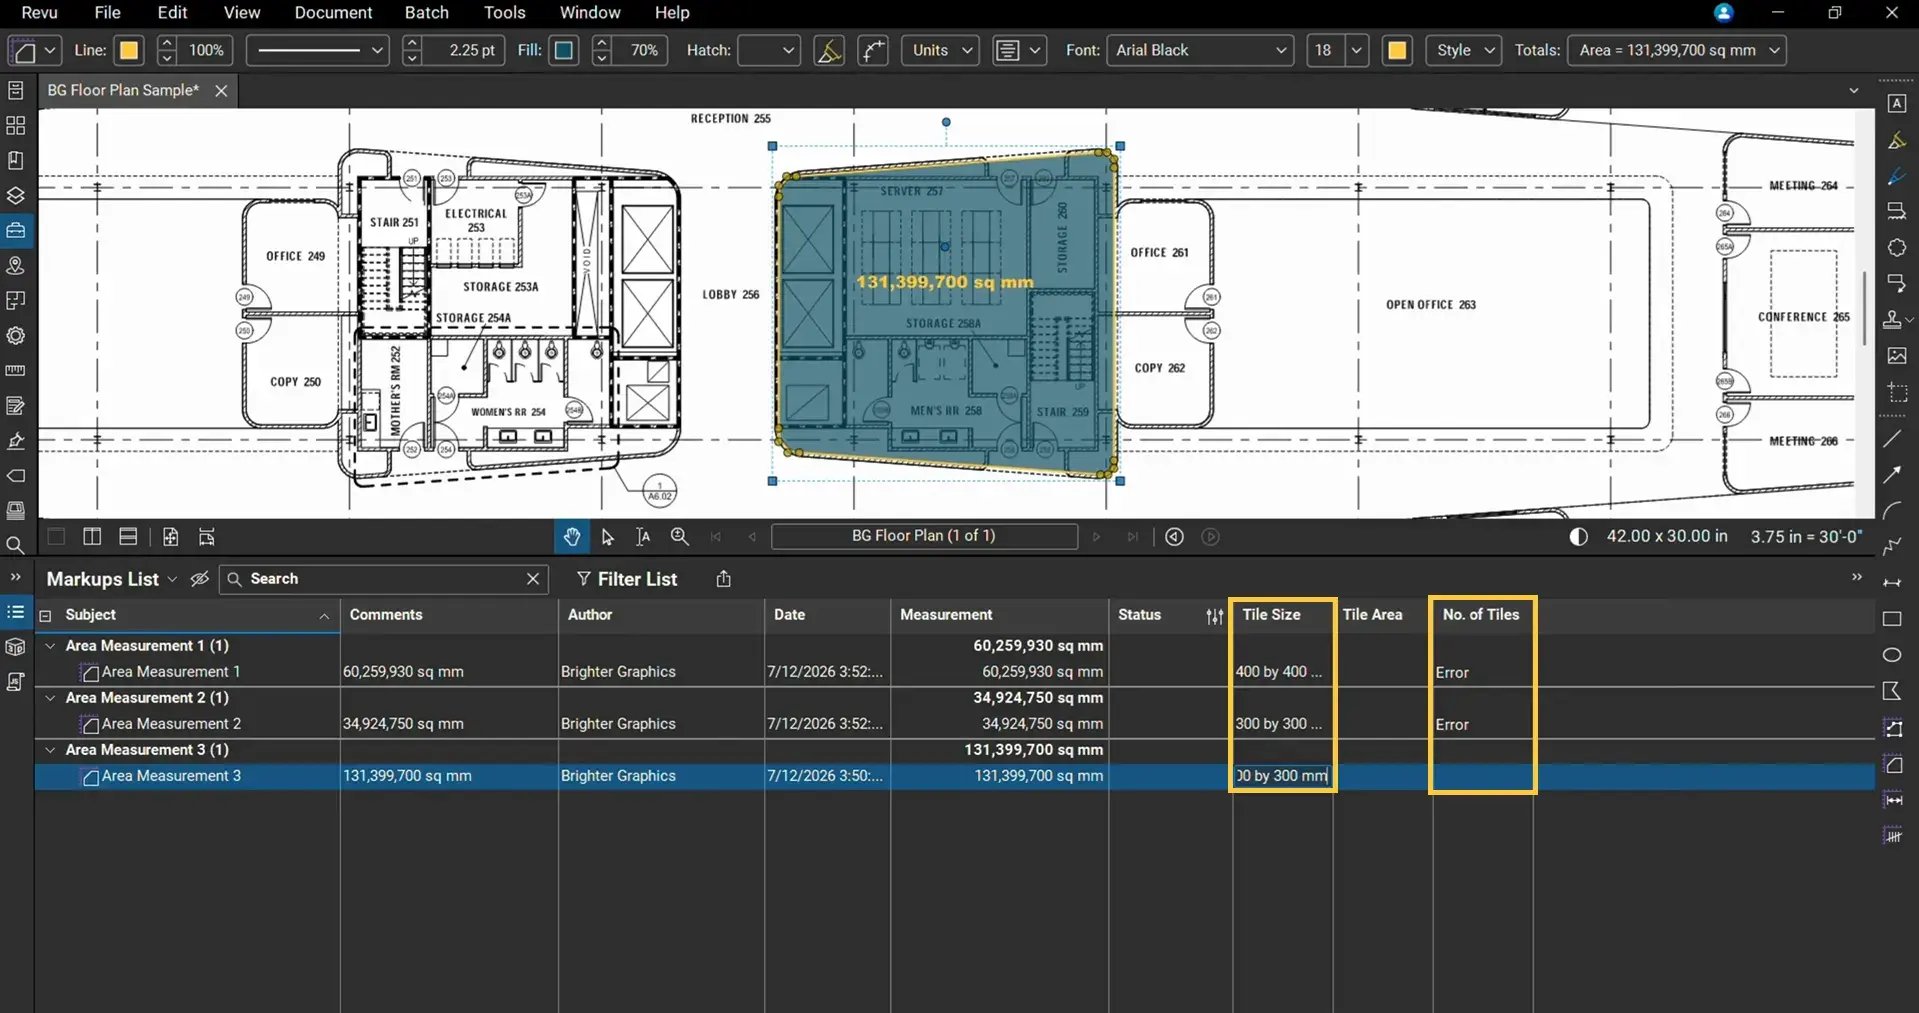
Task: Select the Text Box markup tool
Action: click(1896, 104)
